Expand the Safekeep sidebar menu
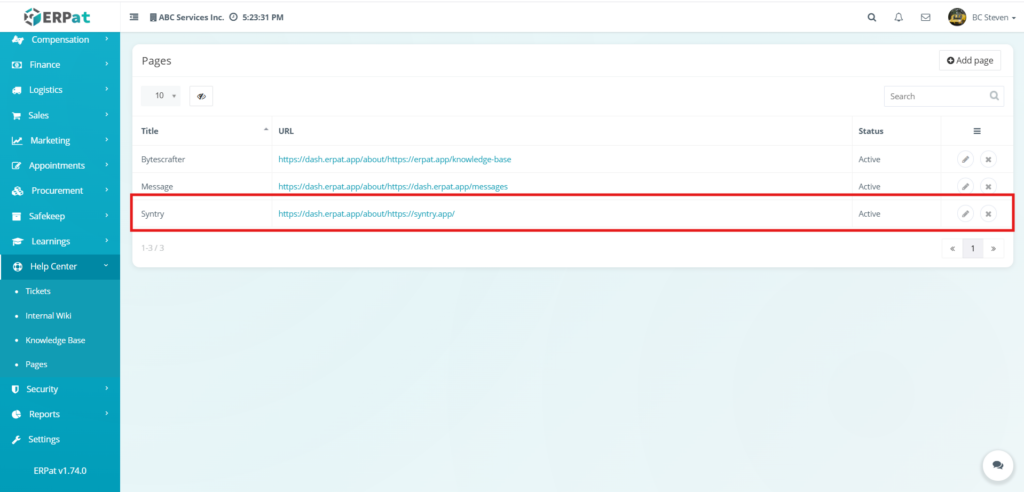The image size is (1024, 492). 59,216
